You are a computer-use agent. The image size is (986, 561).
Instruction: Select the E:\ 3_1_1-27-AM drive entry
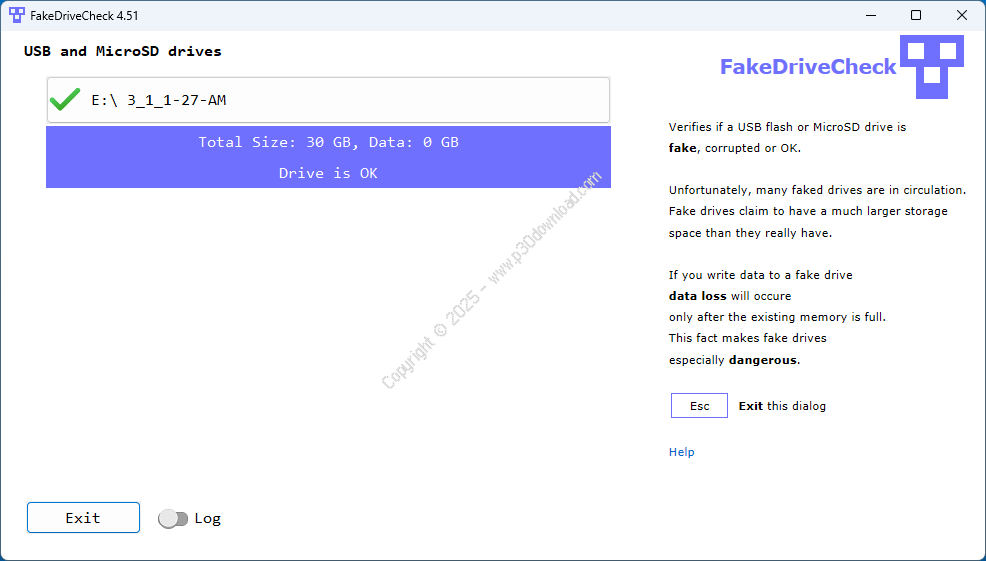point(328,100)
